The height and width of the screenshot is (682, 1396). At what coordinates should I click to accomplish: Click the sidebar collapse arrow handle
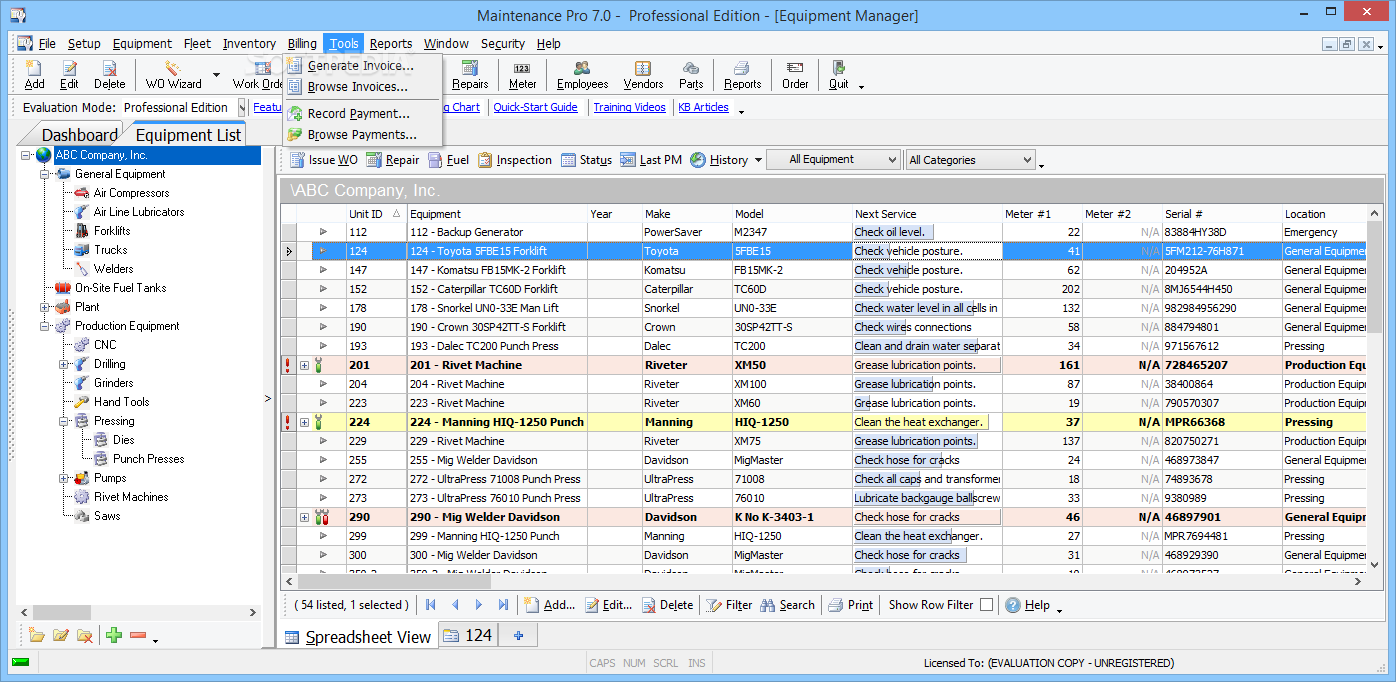pos(267,399)
